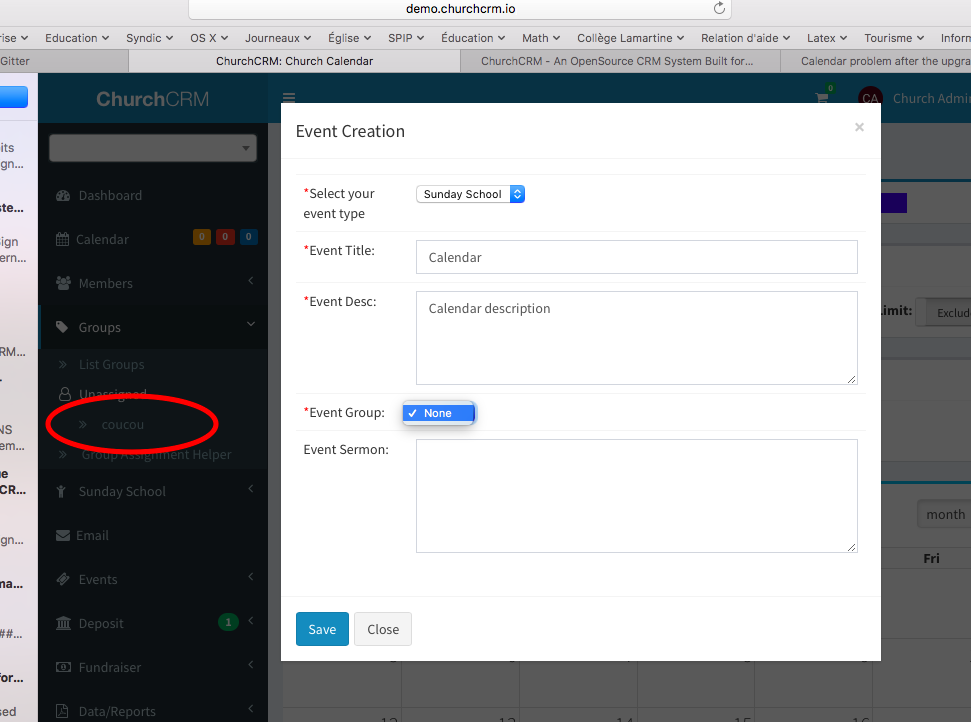Click the blue Calendar badge
971x722 pixels.
[x=248, y=237]
